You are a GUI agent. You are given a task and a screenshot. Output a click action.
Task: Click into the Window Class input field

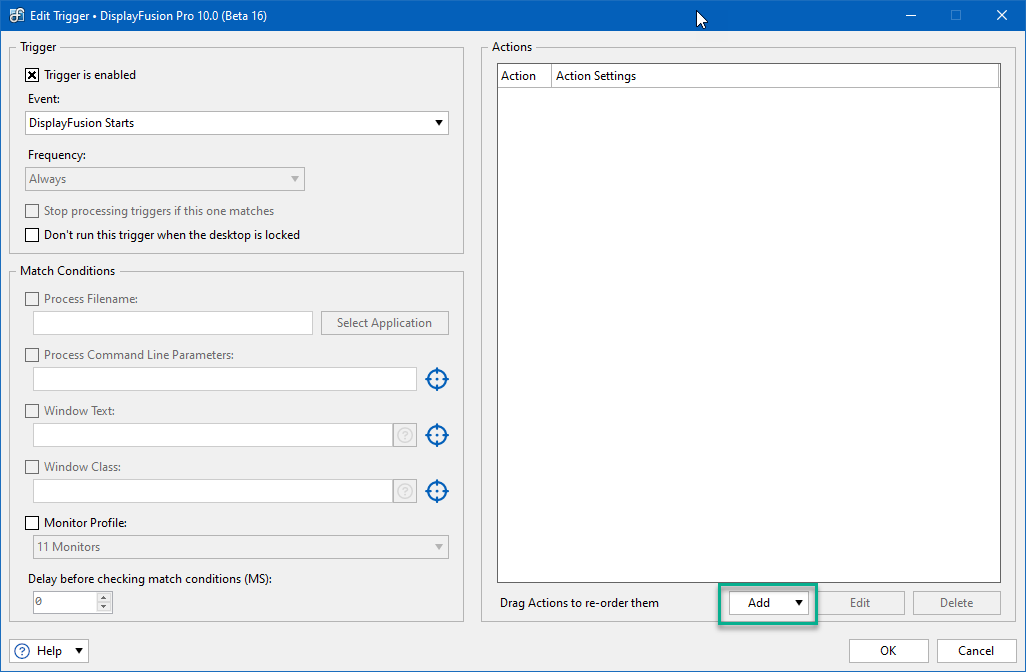(x=213, y=491)
